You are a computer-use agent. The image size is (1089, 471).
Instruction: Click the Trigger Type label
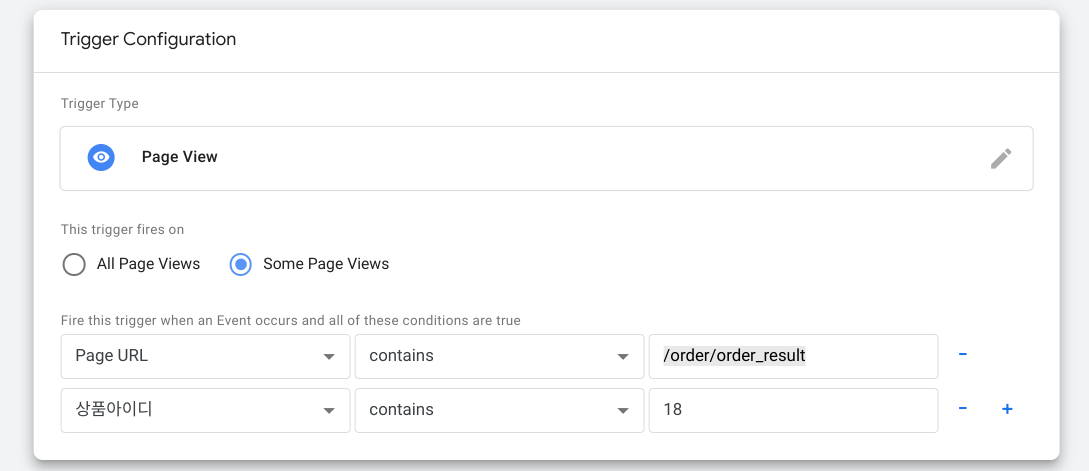tap(100, 104)
